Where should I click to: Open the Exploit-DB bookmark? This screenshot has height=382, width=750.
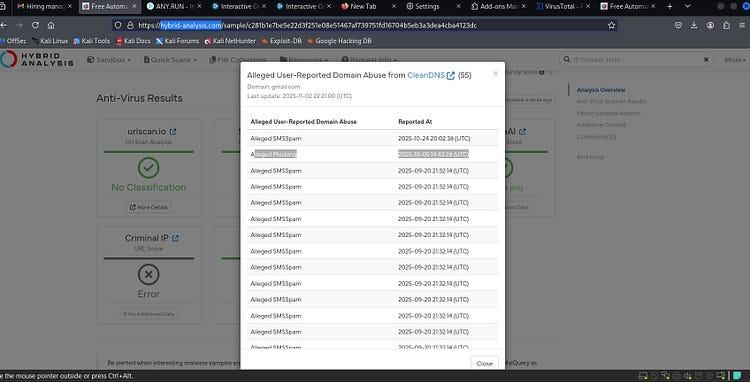(282, 41)
